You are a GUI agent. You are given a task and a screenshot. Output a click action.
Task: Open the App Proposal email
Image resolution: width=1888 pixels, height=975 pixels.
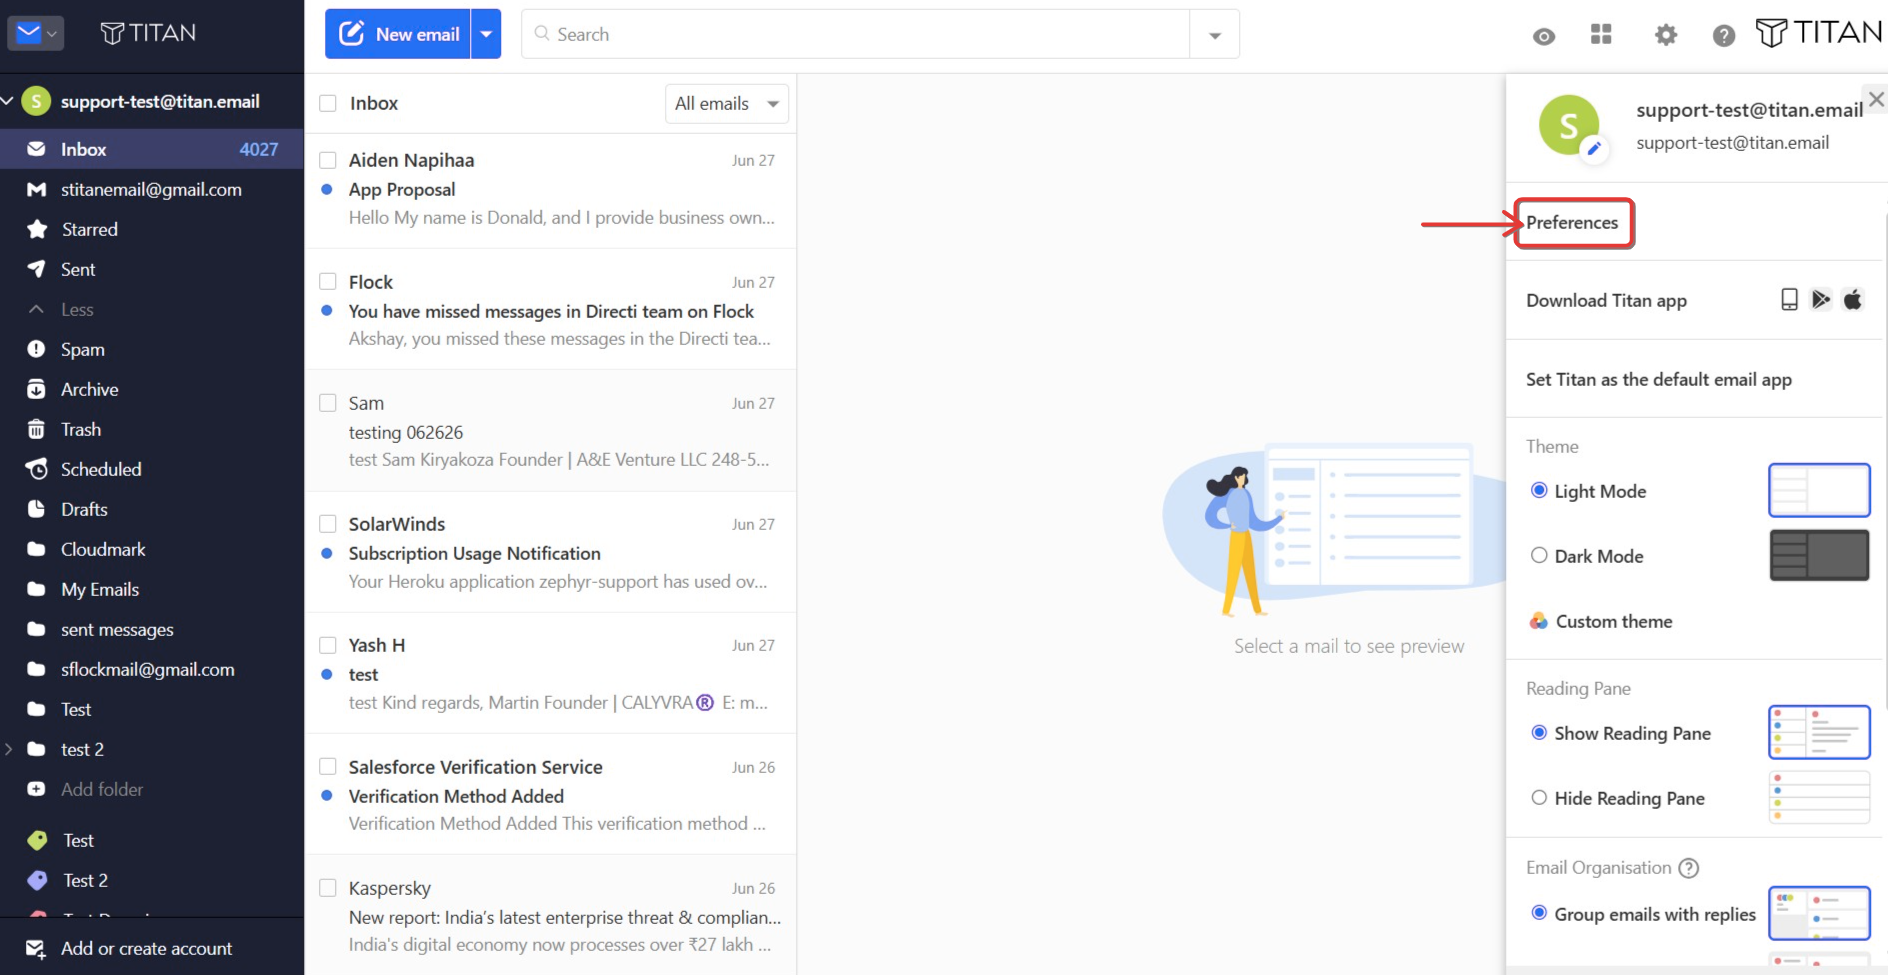coord(551,190)
